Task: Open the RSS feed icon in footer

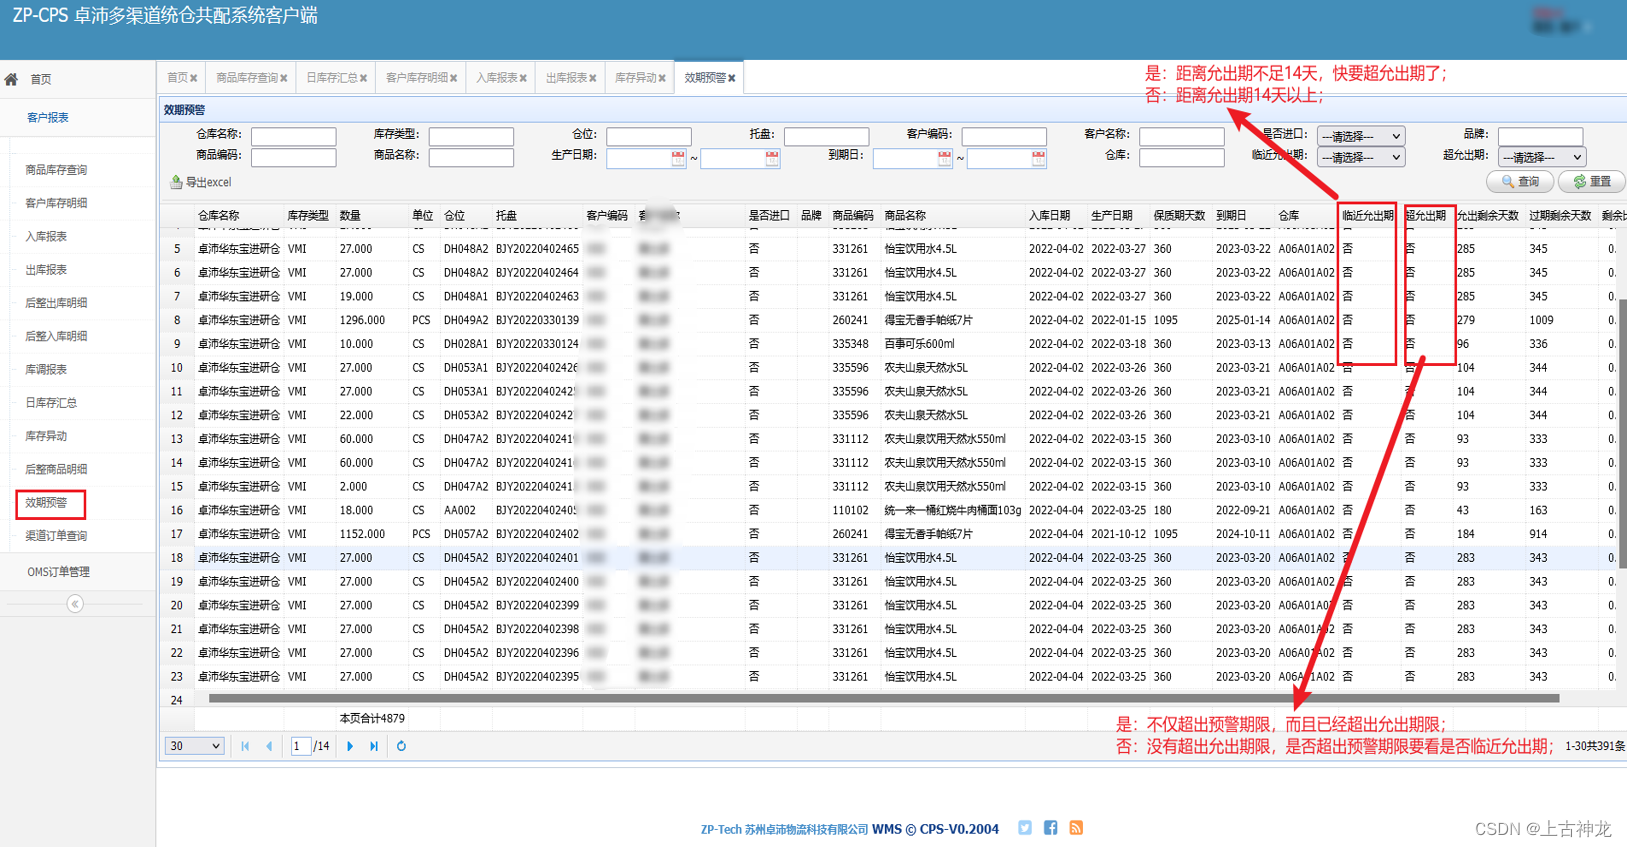Action: tap(1076, 828)
